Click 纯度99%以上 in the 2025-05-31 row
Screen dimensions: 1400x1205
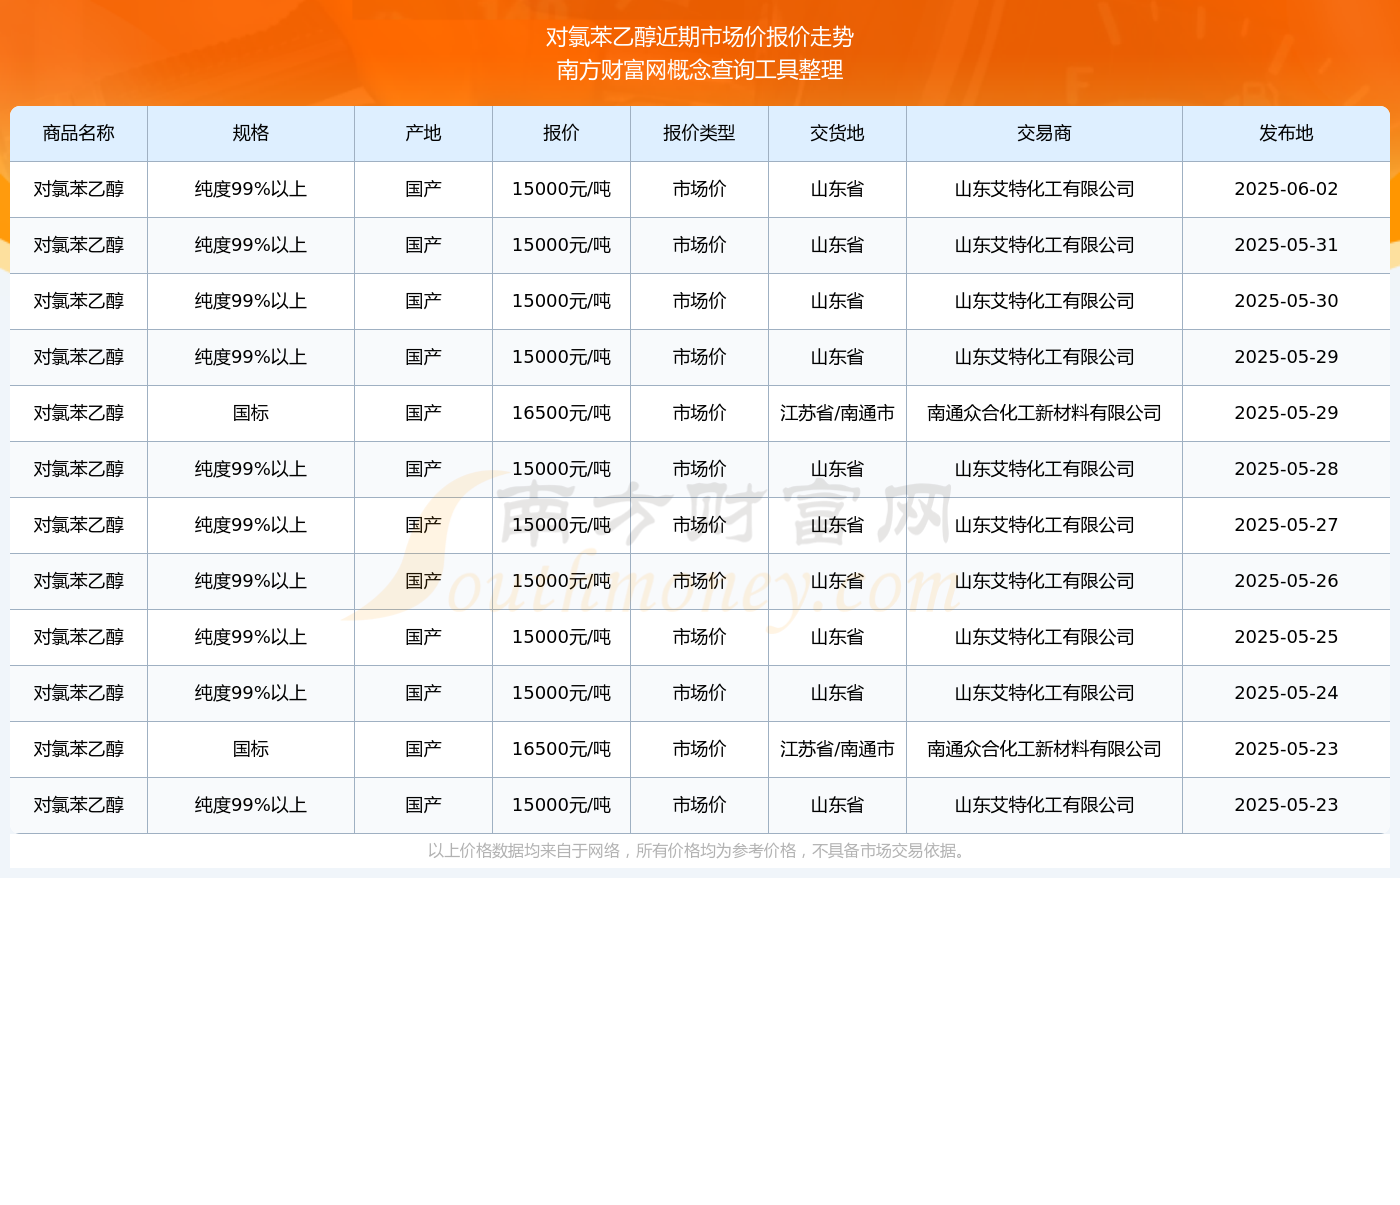click(251, 245)
